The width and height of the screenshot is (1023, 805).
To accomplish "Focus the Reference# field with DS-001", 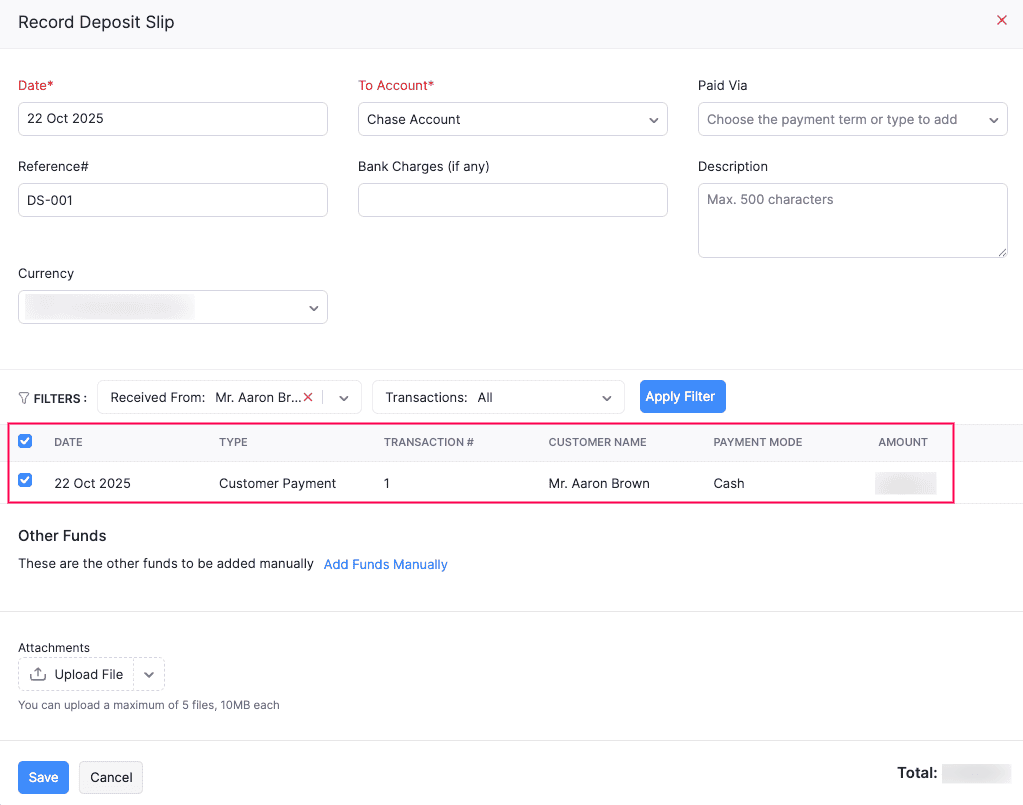I will pos(172,200).
